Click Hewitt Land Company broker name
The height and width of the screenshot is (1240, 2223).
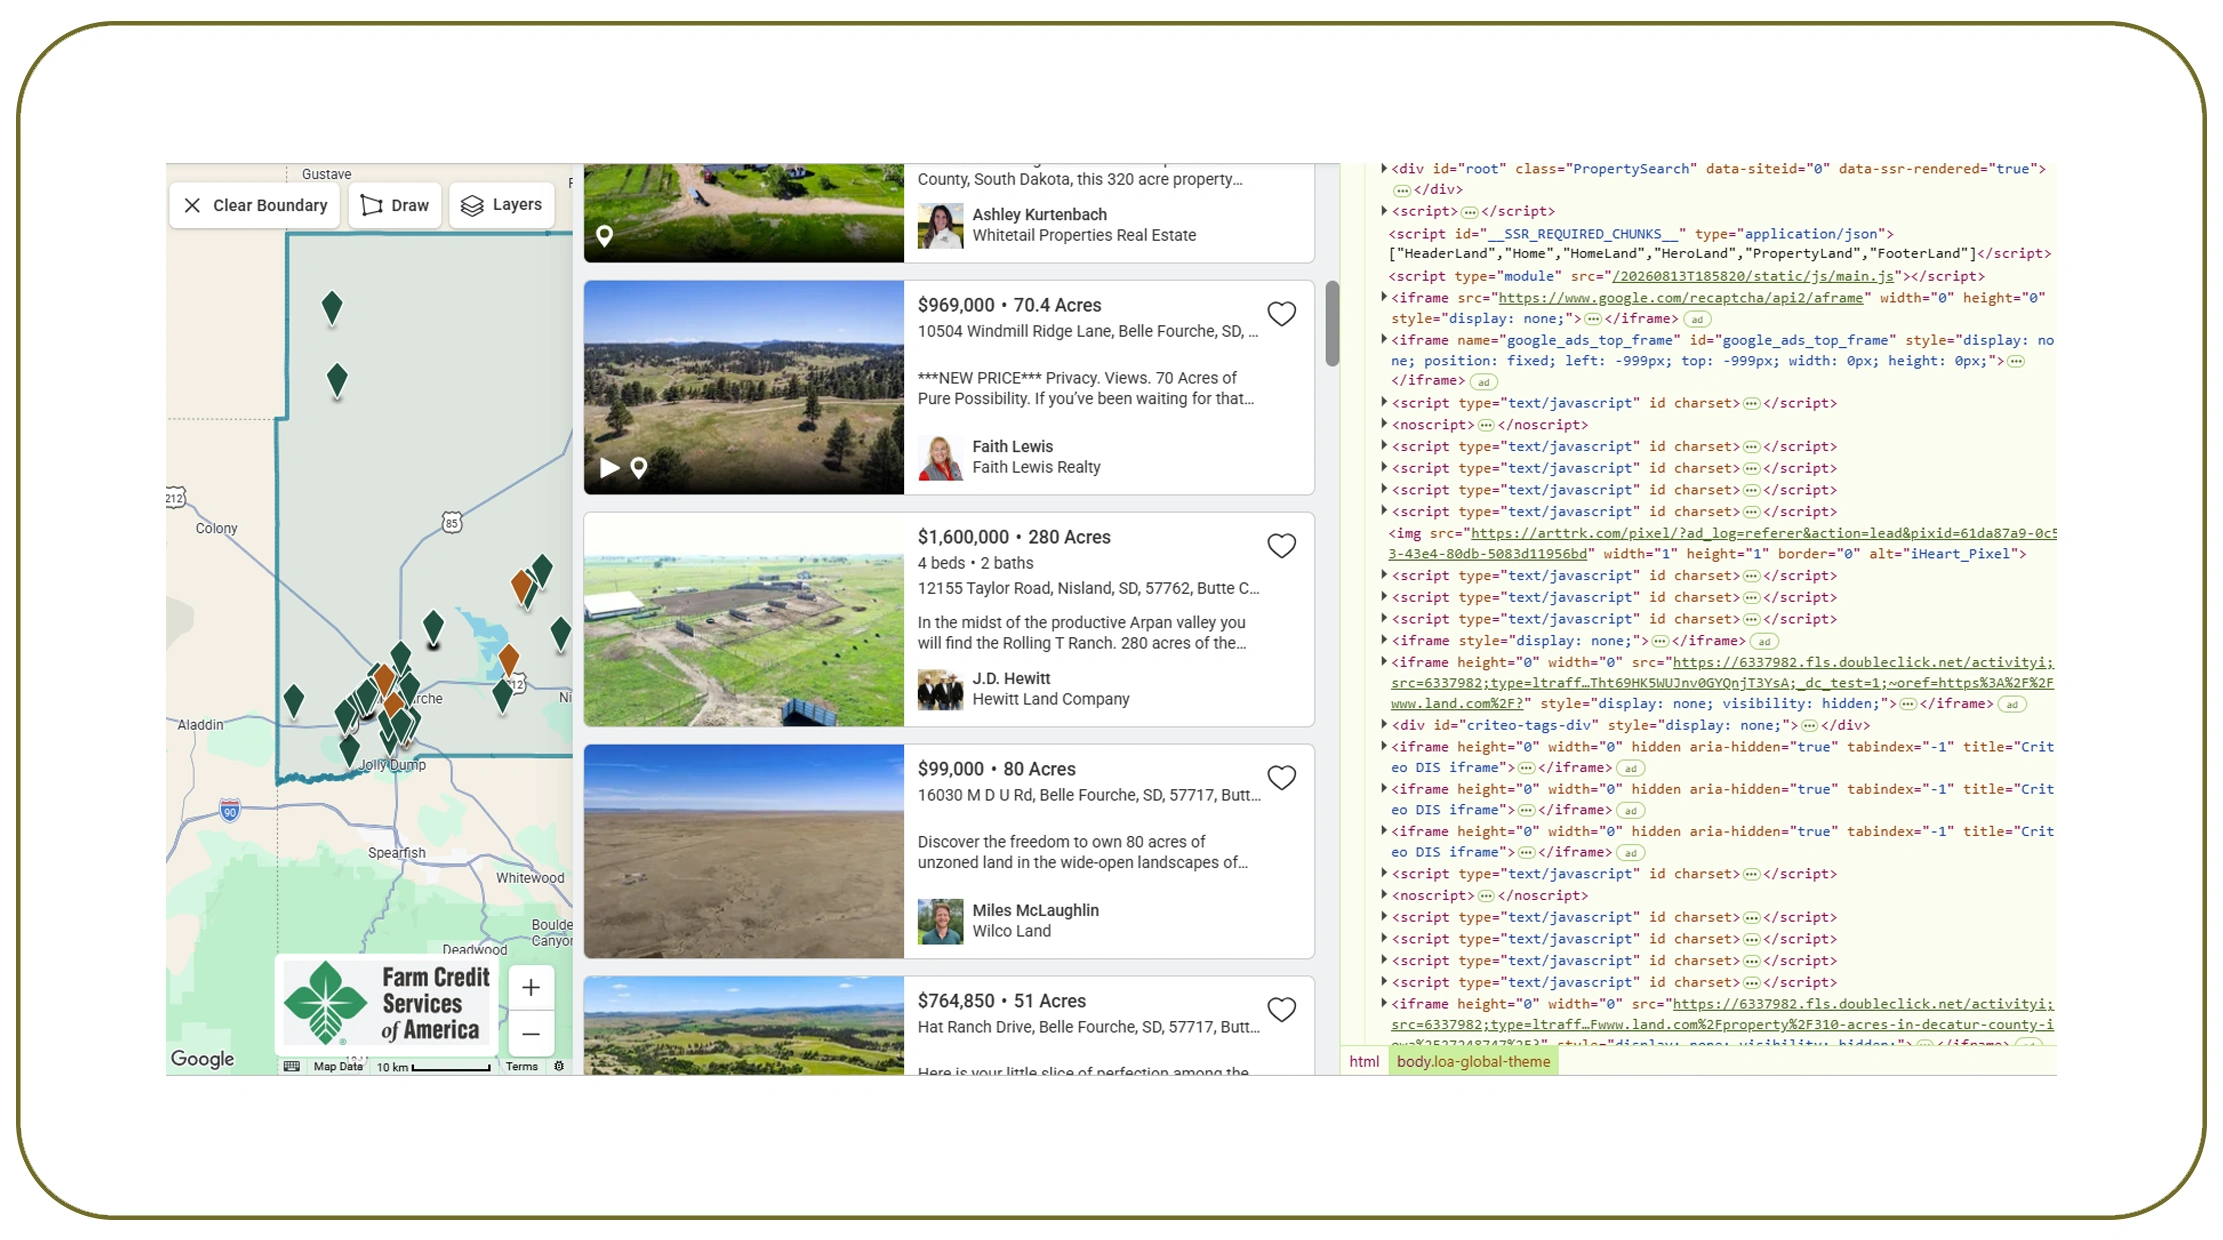tap(1050, 699)
